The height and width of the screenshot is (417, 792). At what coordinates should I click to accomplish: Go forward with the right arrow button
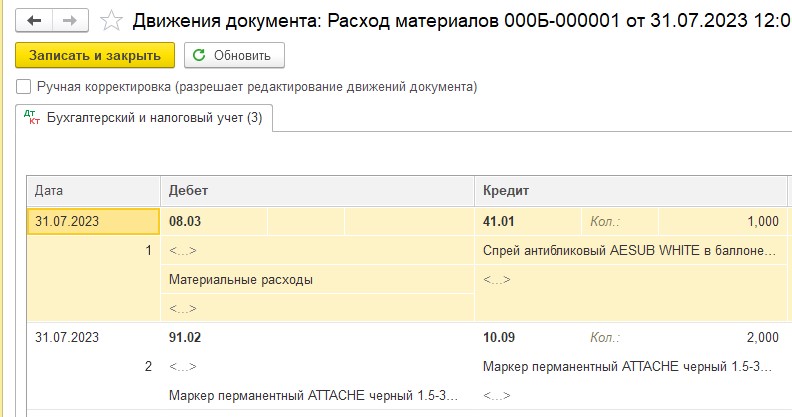point(70,21)
